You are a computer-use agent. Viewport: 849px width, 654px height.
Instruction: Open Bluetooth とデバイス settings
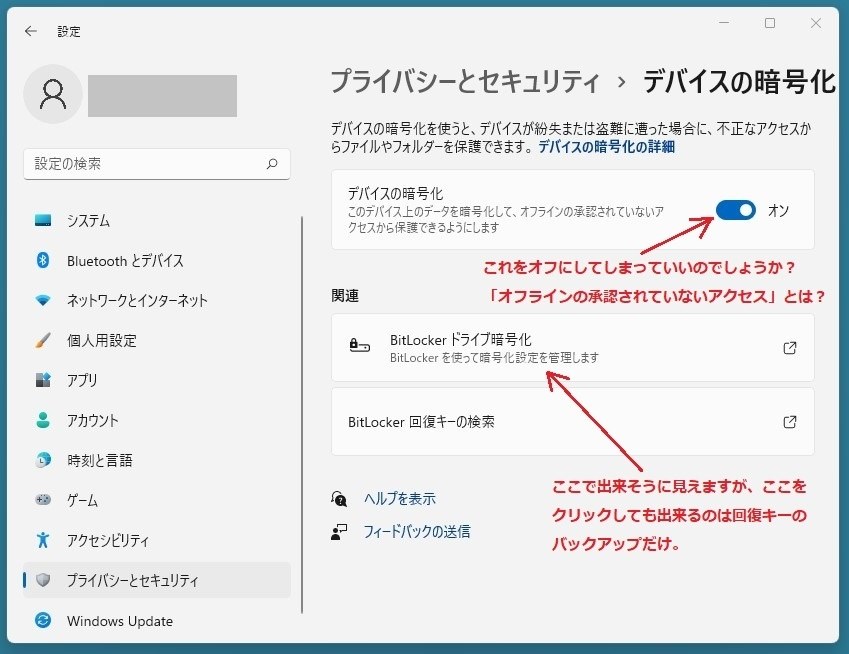pos(157,260)
